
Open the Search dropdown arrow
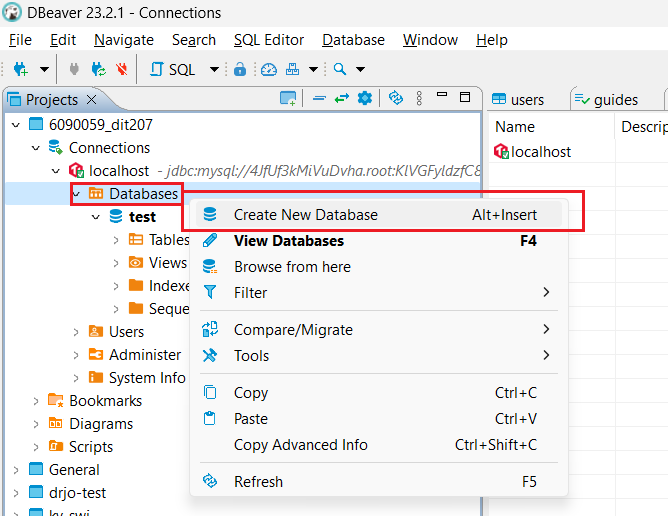click(x=360, y=69)
